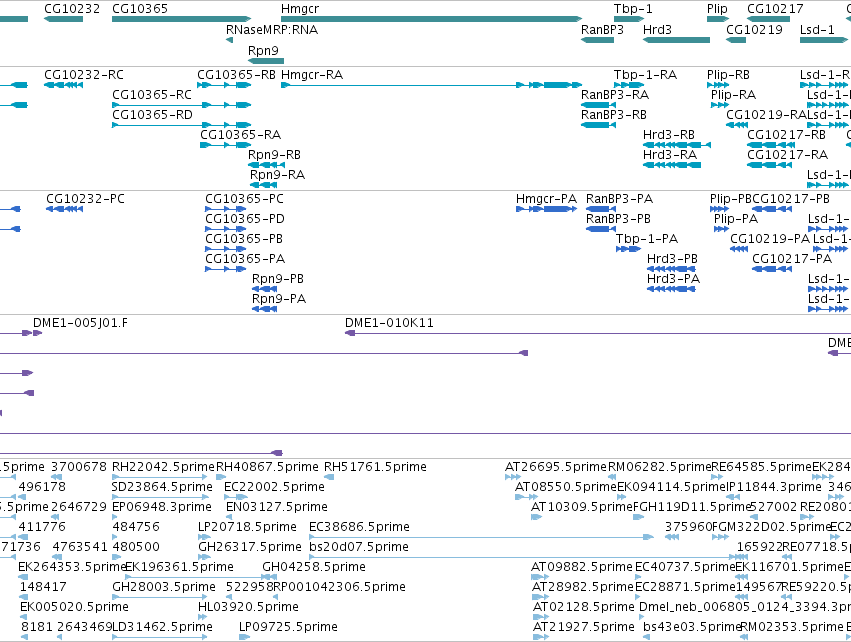Select protein CG10365-PC
851x642 pixels.
(x=244, y=199)
